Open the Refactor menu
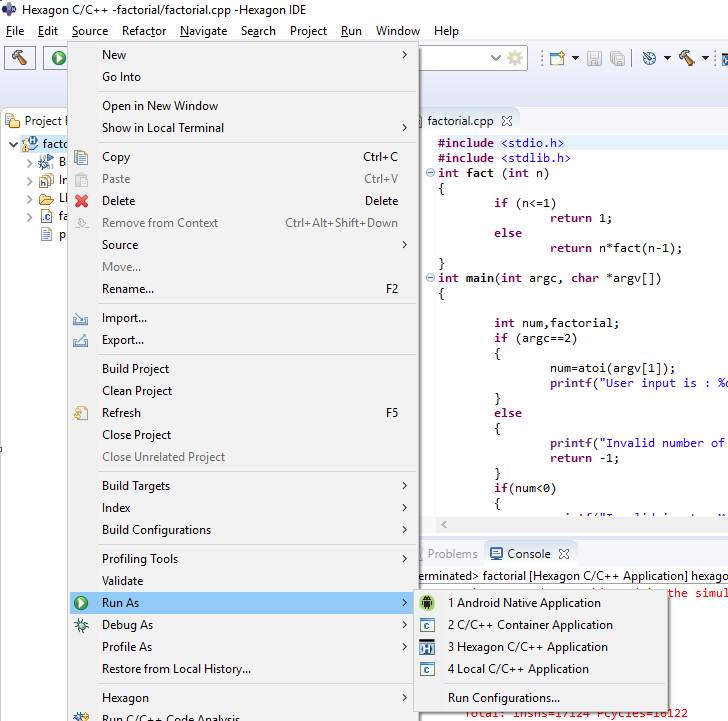This screenshot has height=721, width=728. tap(144, 31)
